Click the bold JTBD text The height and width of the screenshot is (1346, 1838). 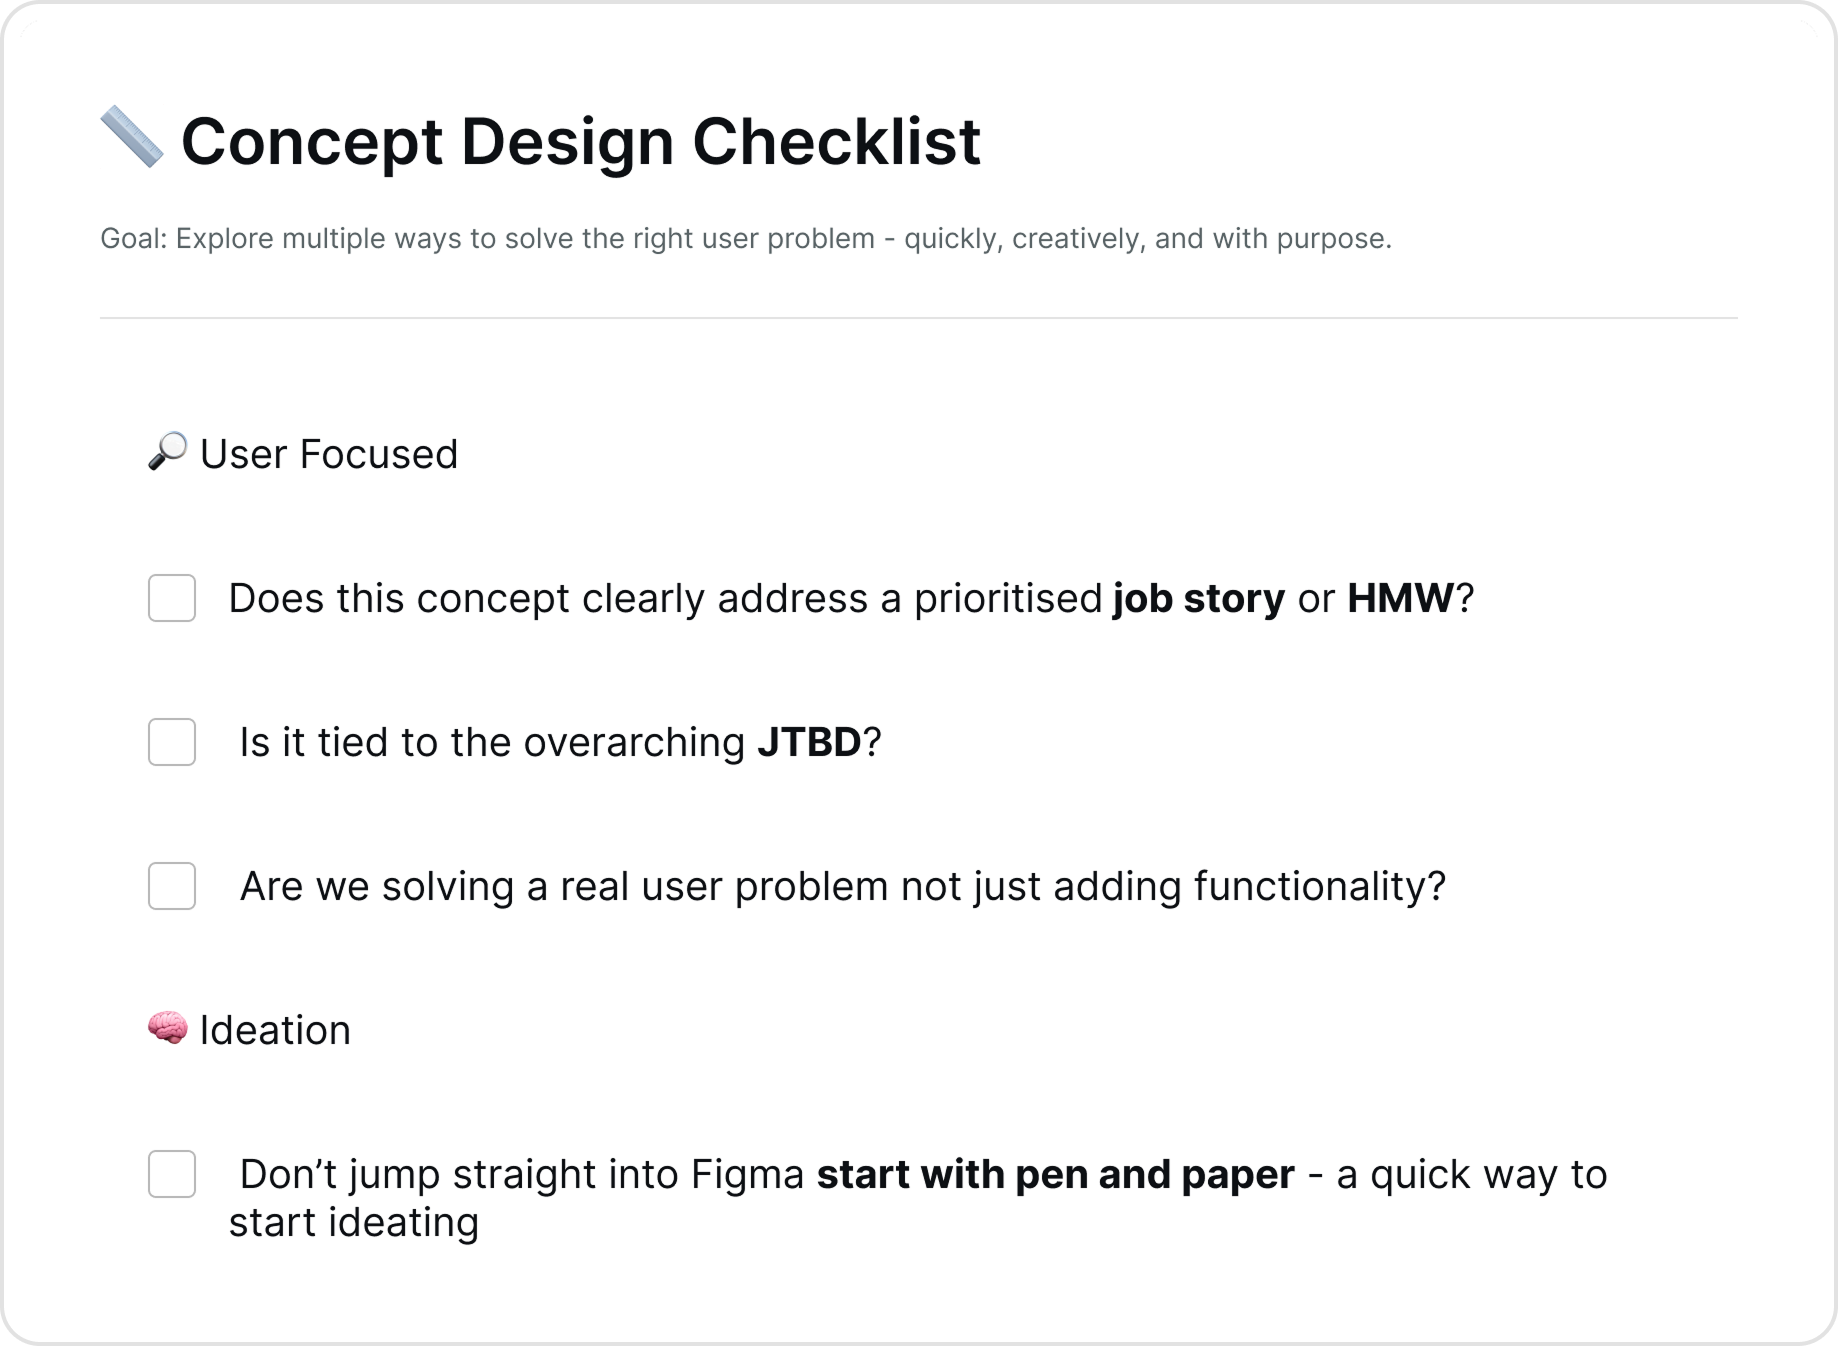(809, 742)
